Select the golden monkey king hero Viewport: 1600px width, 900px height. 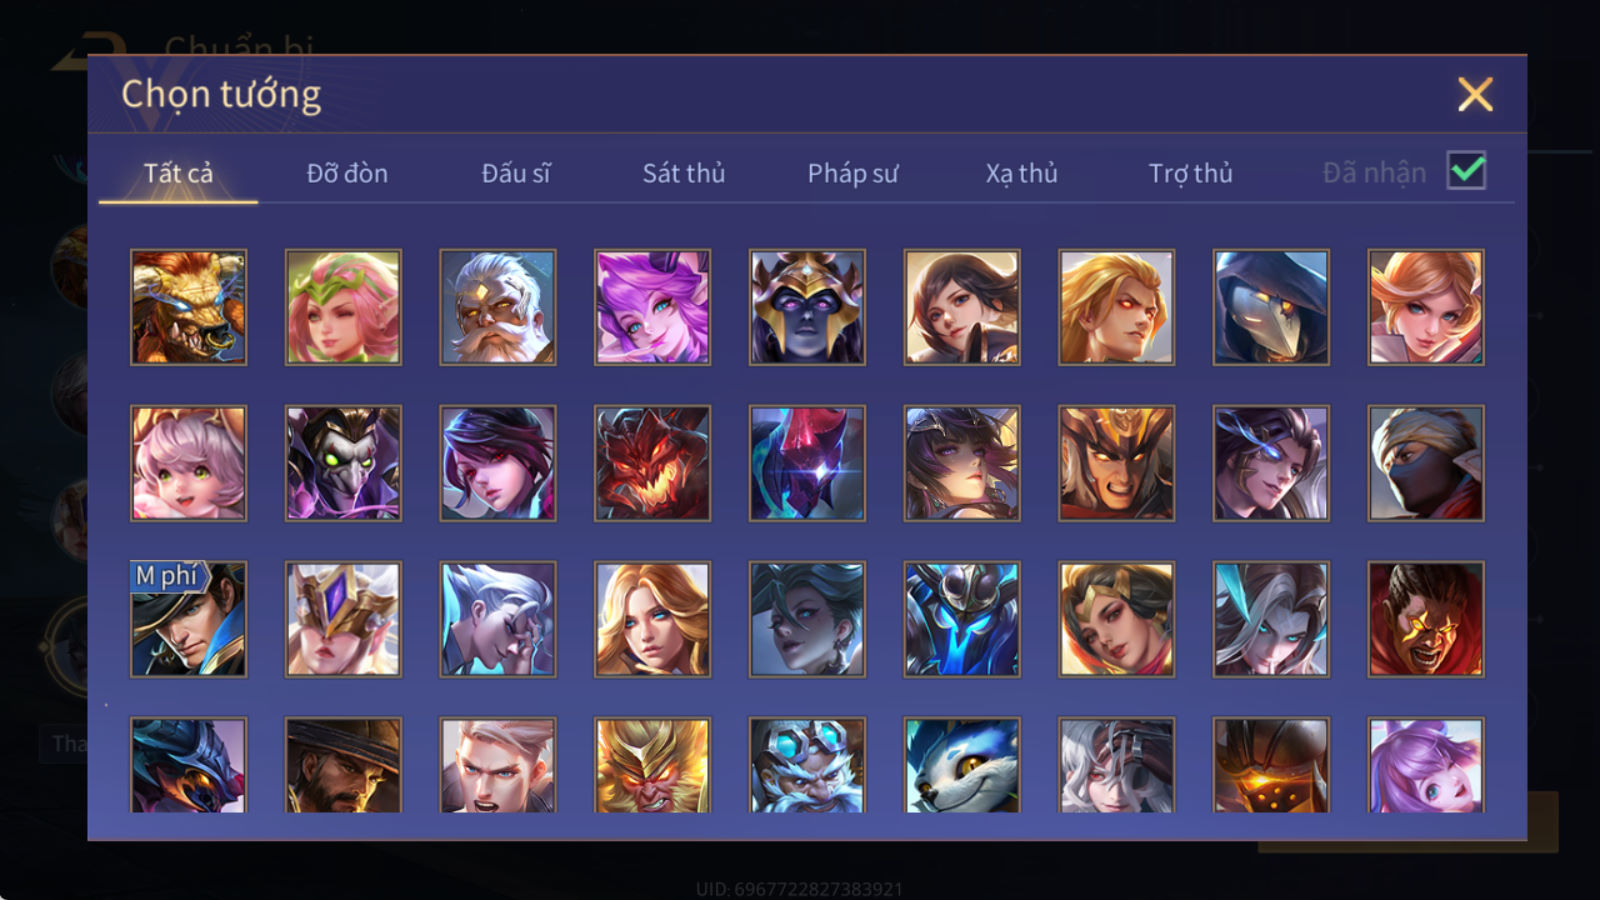(x=653, y=765)
